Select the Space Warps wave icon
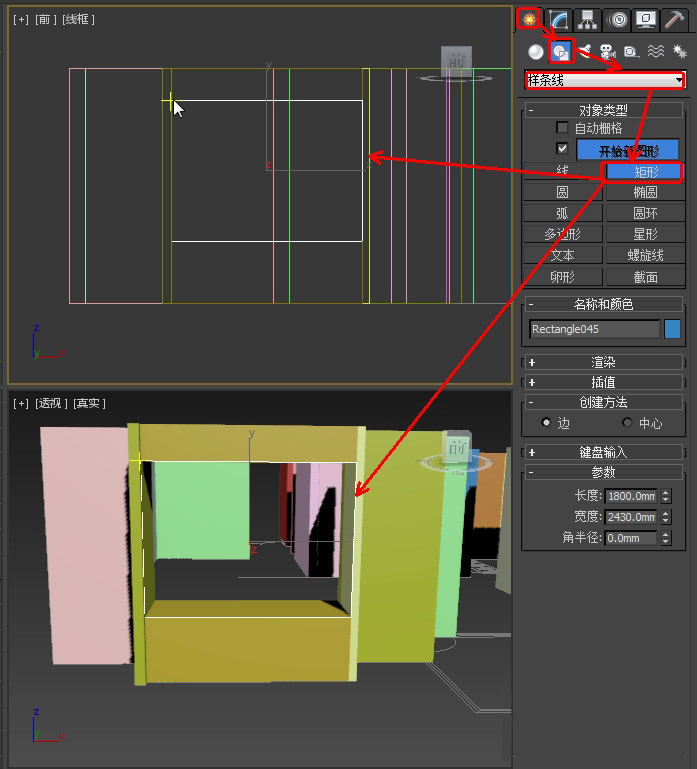 tap(655, 51)
